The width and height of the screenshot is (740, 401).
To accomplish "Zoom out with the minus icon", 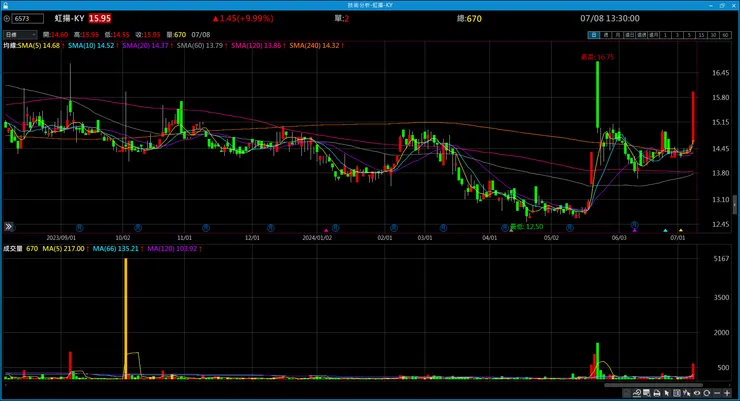I will tap(716, 393).
